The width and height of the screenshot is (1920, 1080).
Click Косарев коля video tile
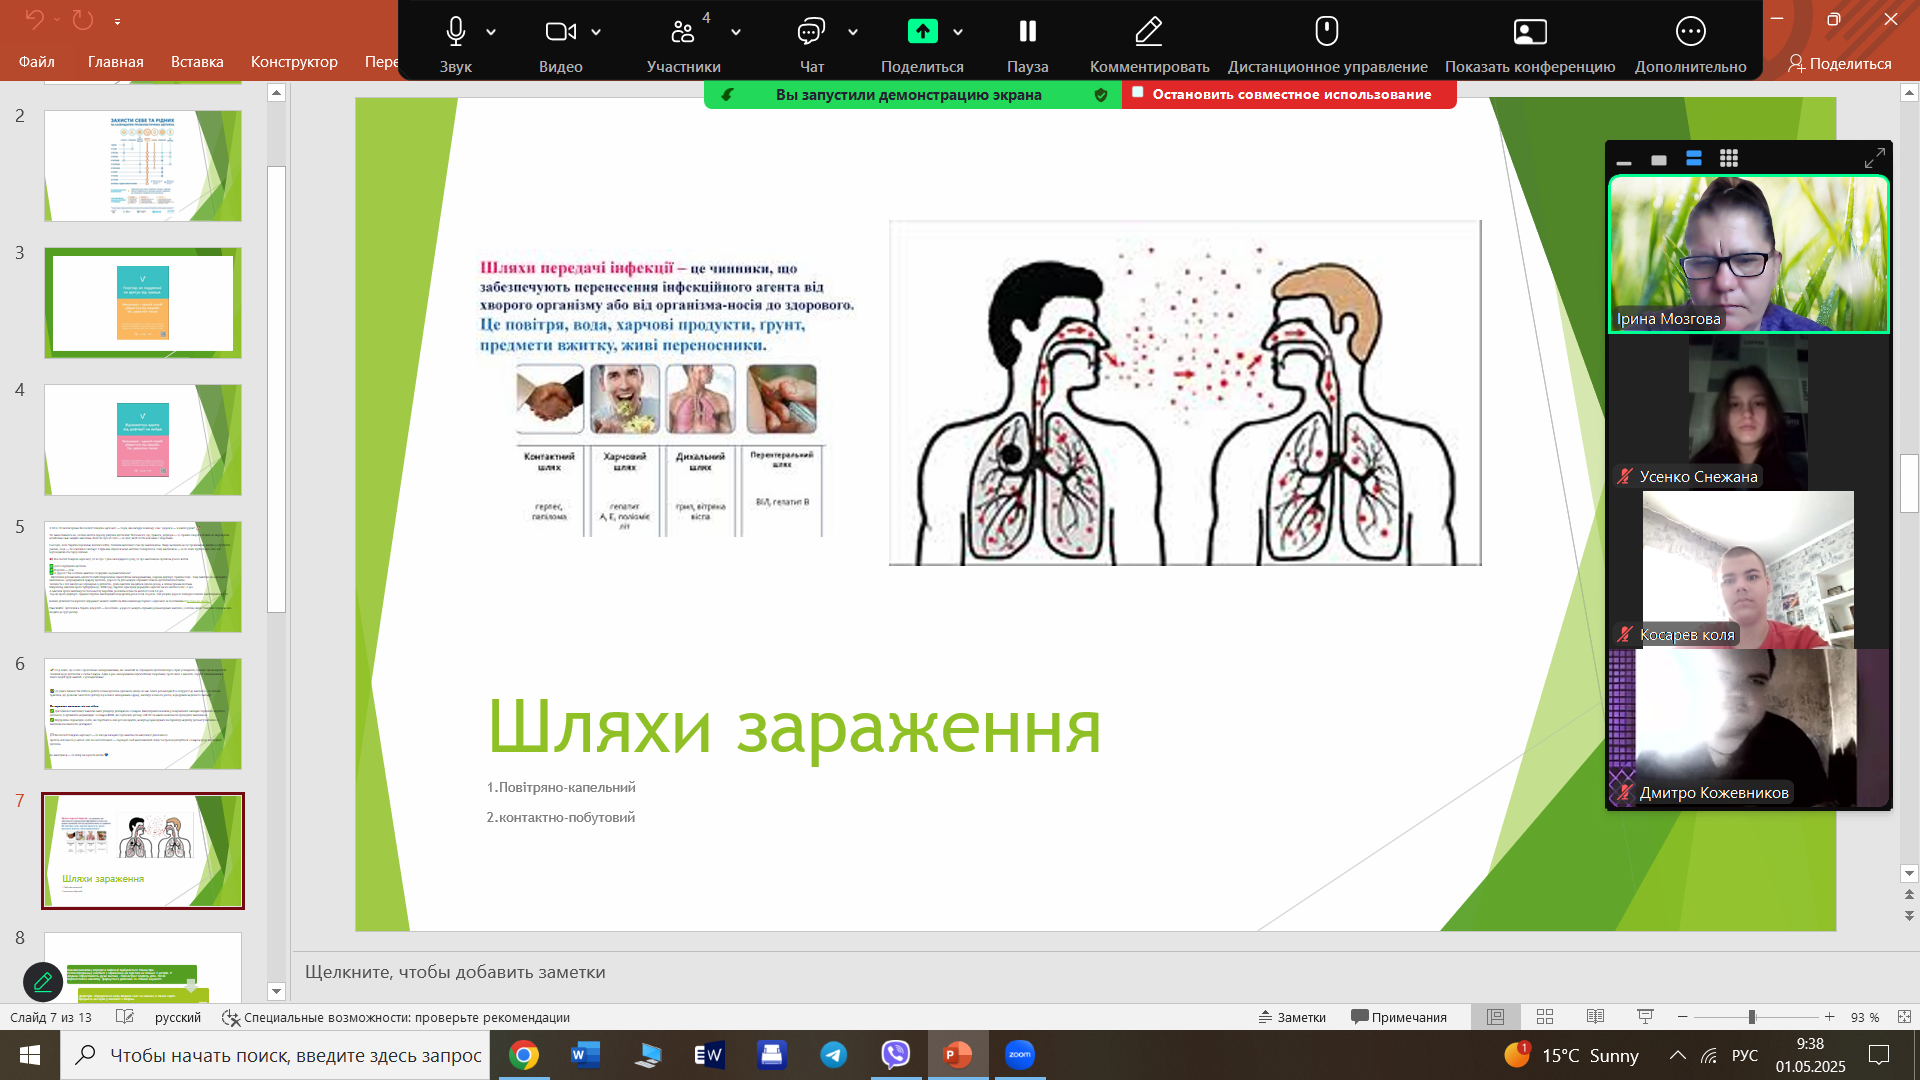pos(1748,570)
